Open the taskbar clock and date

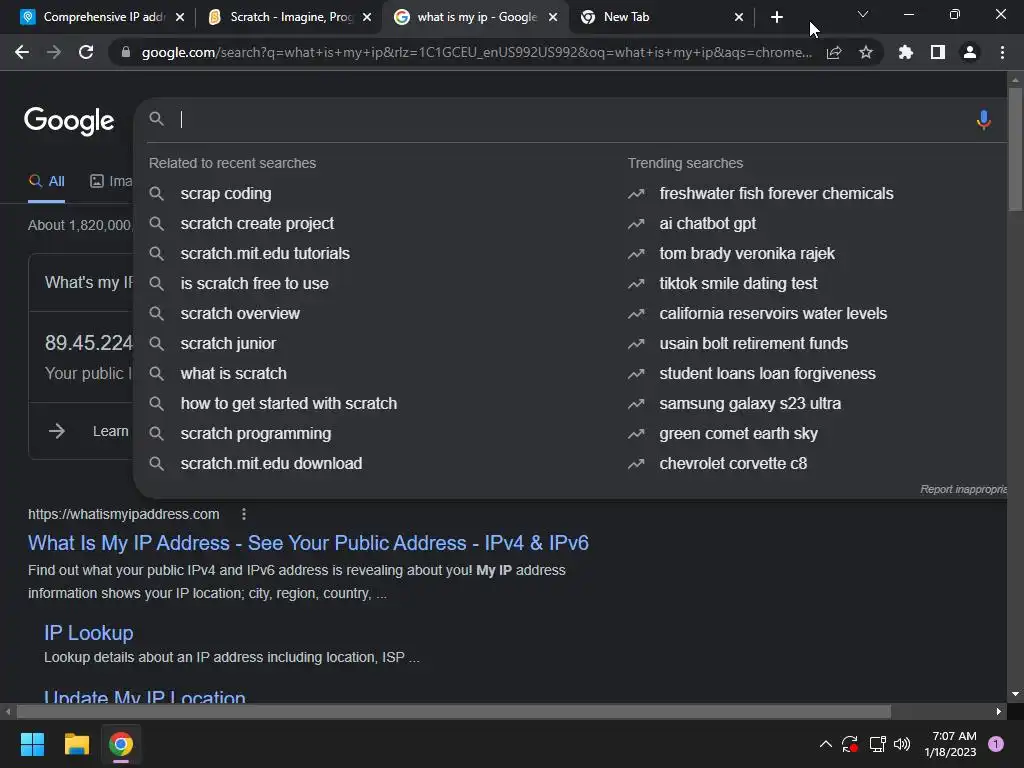click(x=950, y=744)
